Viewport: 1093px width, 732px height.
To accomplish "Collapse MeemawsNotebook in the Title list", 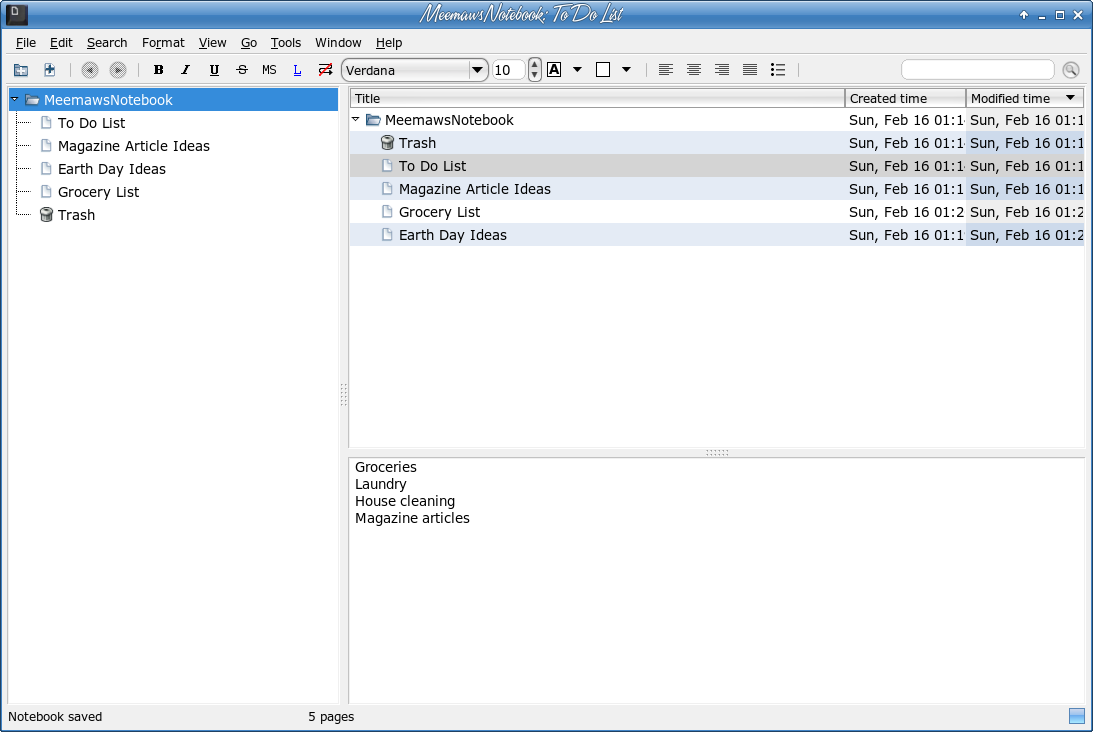I will click(356, 119).
